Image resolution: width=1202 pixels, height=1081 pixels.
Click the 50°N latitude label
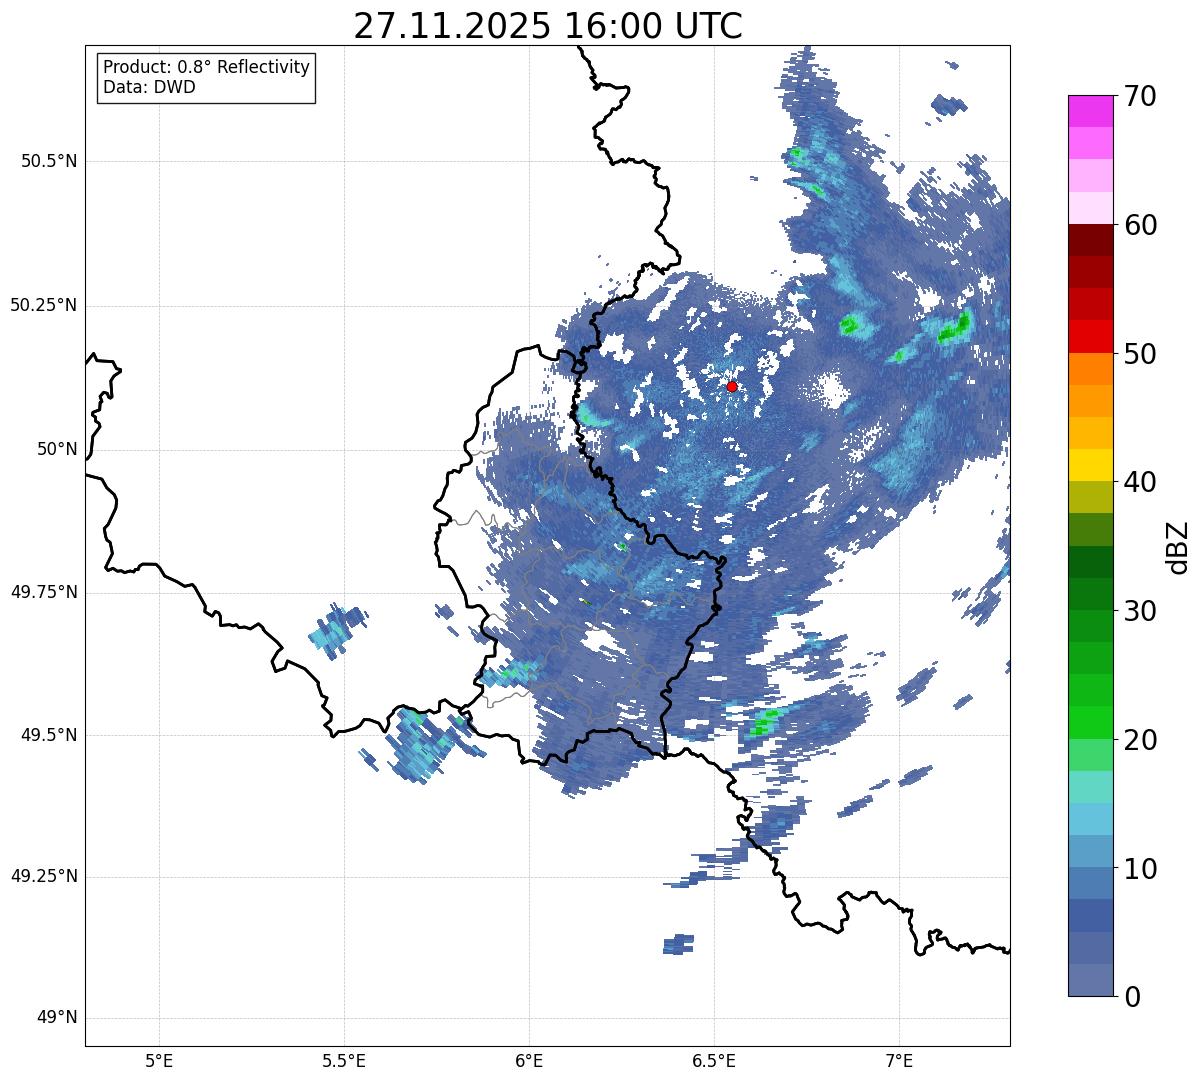pyautogui.click(x=57, y=449)
